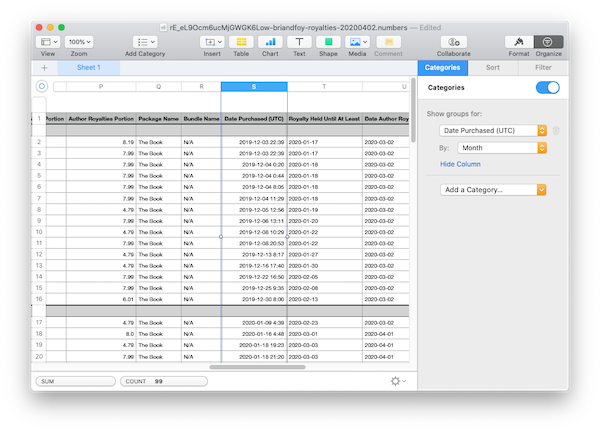
Task: Open the Format inspector
Action: [519, 42]
